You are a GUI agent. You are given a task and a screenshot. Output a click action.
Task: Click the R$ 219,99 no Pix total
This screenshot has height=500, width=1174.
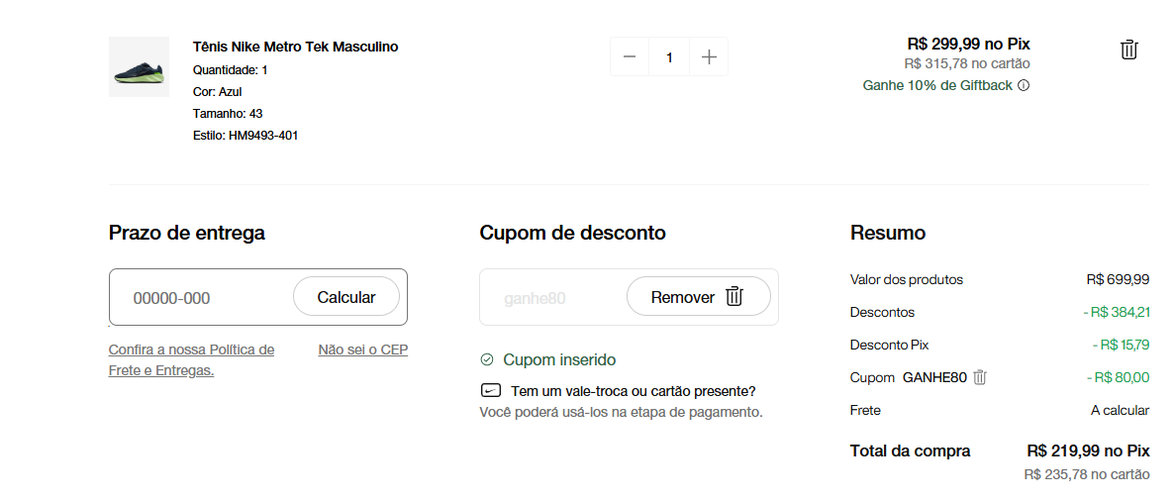(1088, 451)
